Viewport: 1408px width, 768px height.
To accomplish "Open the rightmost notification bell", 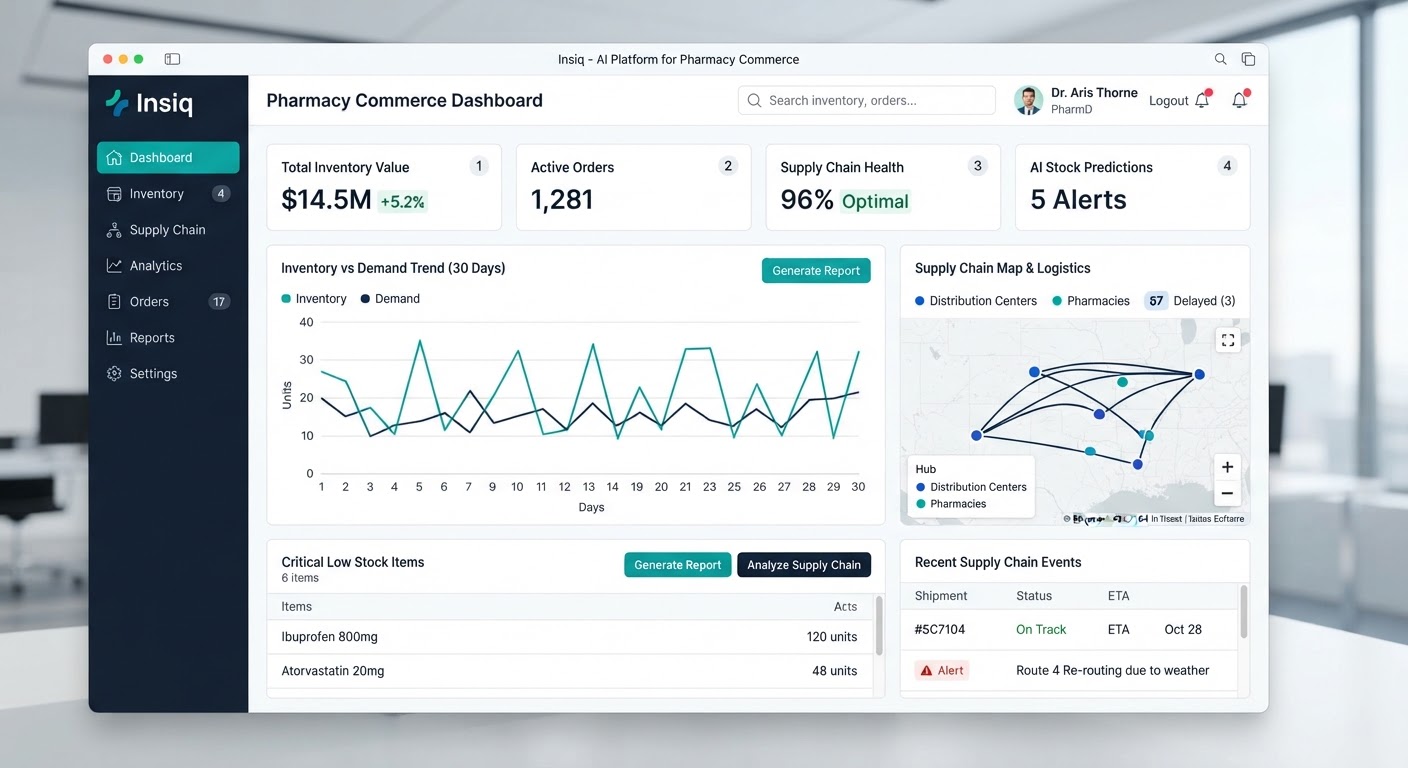I will click(1240, 100).
